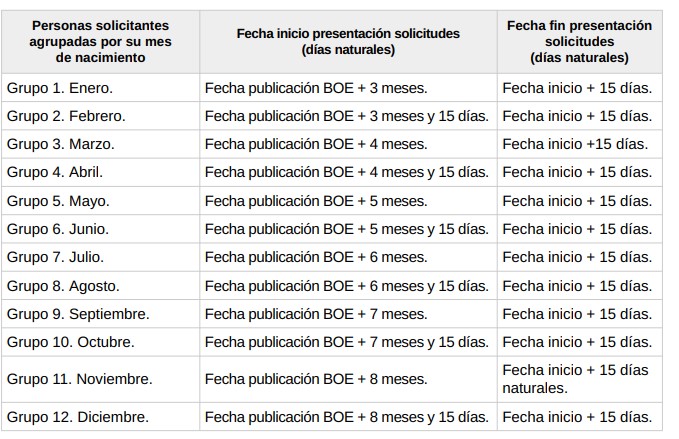The image size is (679, 439).
Task: Click the 'Grupo 7. Julio.' cell
Action: pyautogui.click(x=55, y=257)
